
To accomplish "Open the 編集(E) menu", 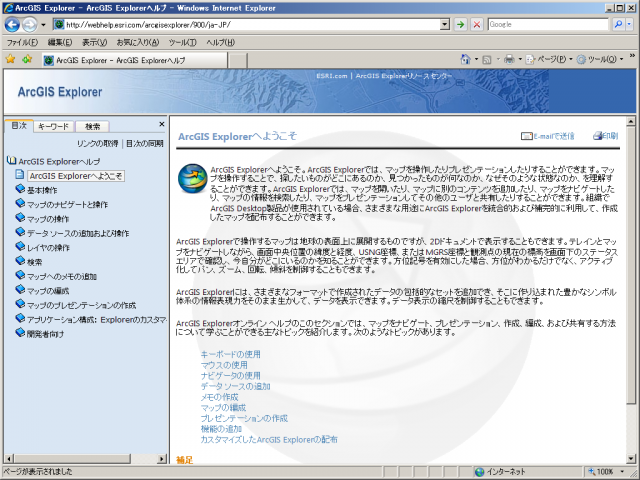I will [60, 42].
